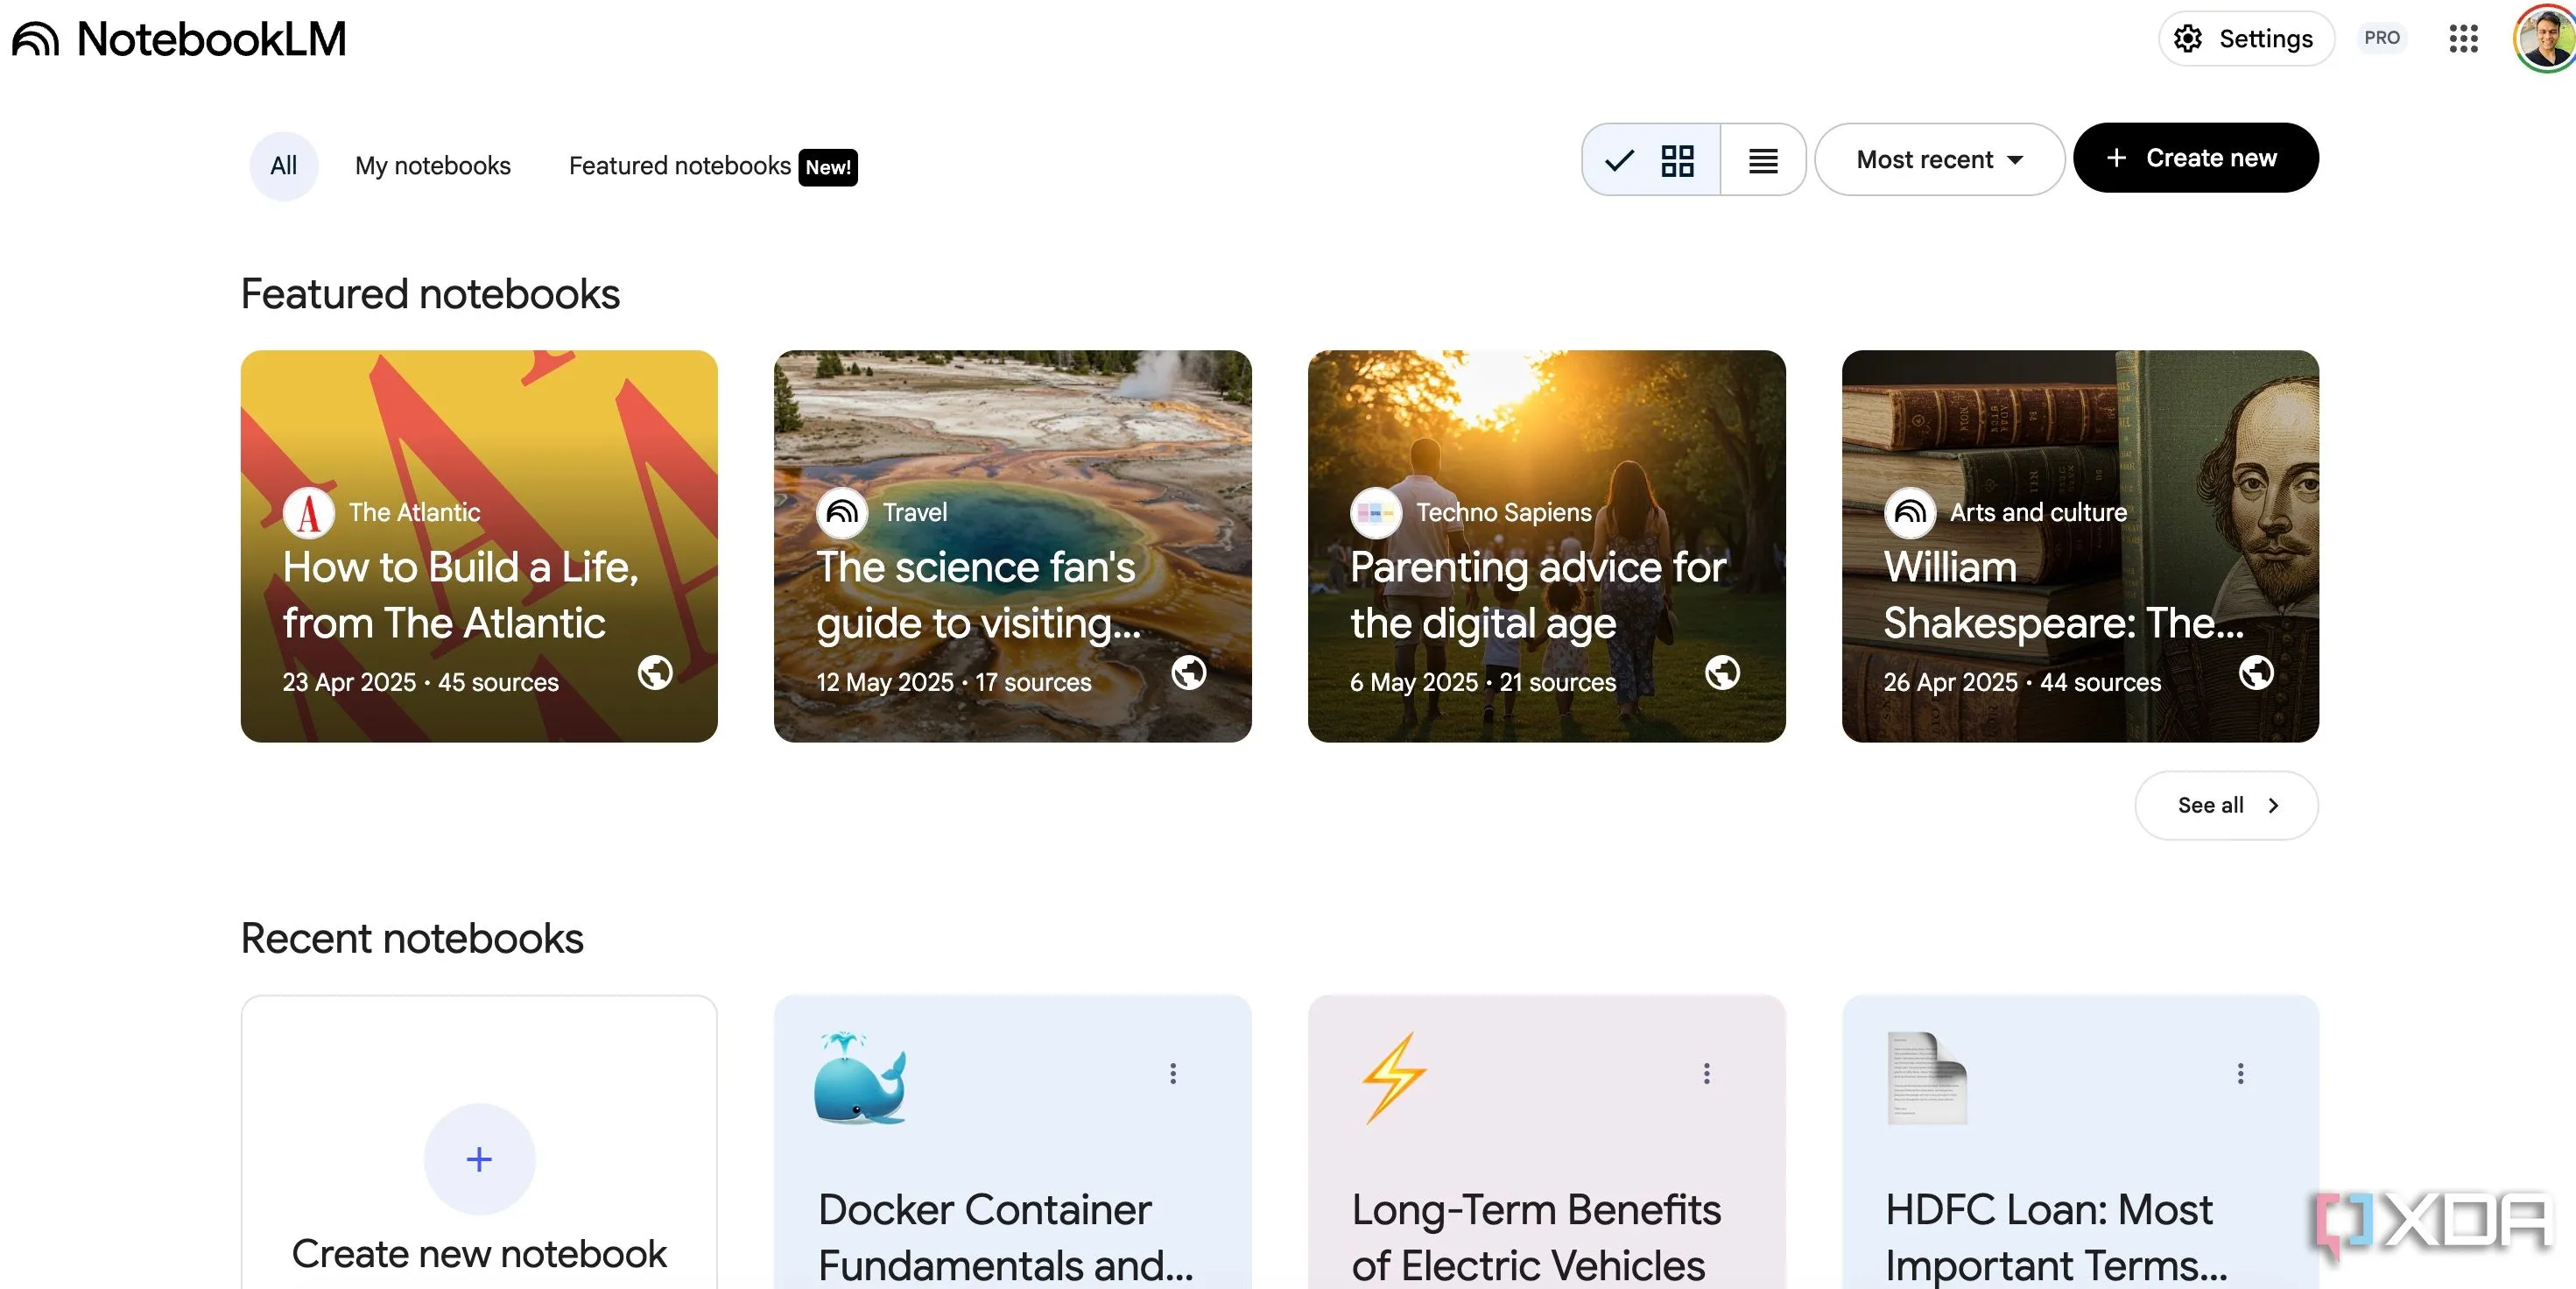The image size is (2576, 1289).
Task: Open the Google apps grid icon
Action: click(x=2464, y=39)
